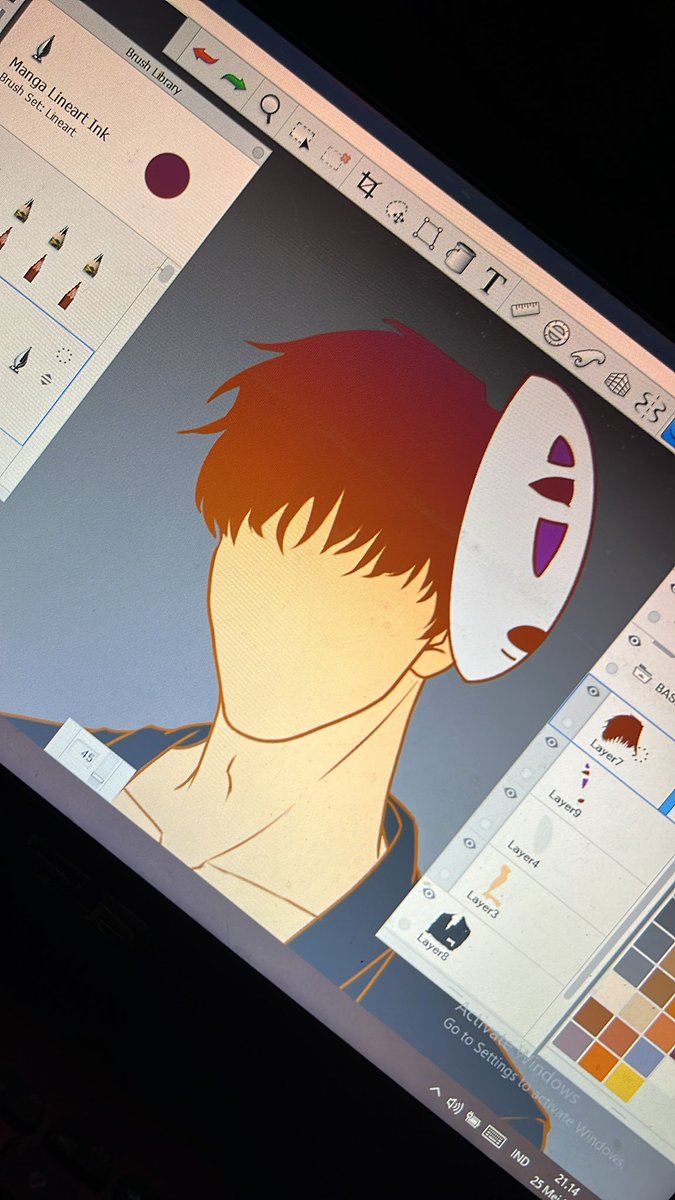The height and width of the screenshot is (1200, 675).
Task: Select the Perspective Guide grid tool
Action: click(620, 382)
